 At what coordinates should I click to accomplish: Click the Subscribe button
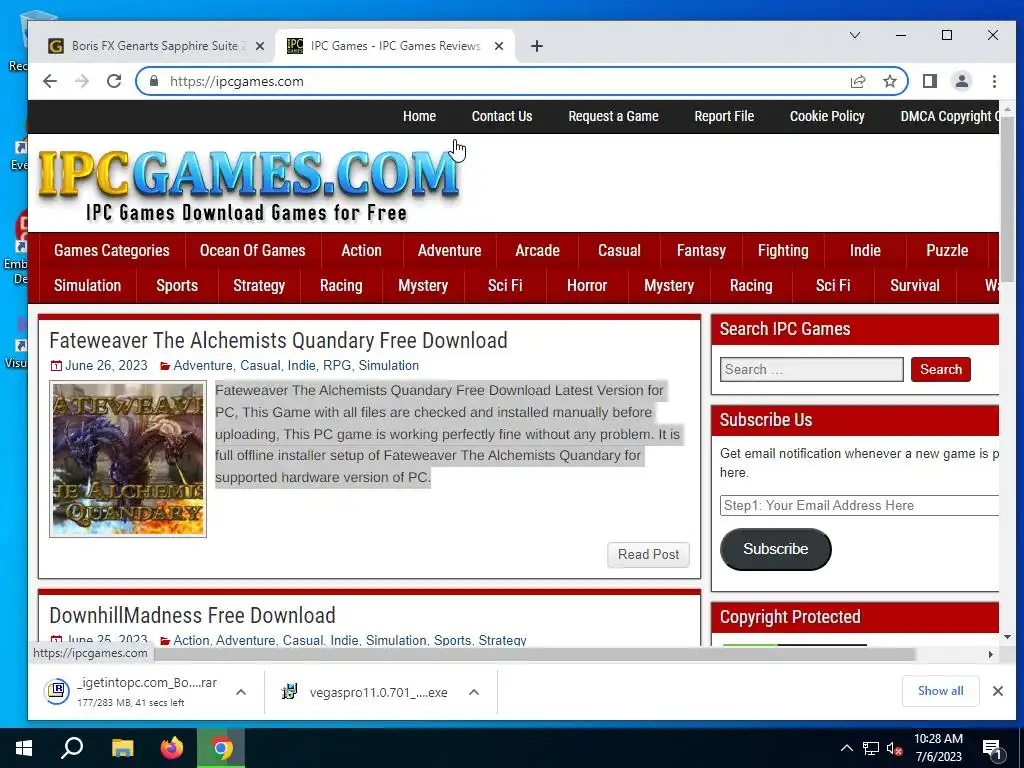[x=775, y=549]
